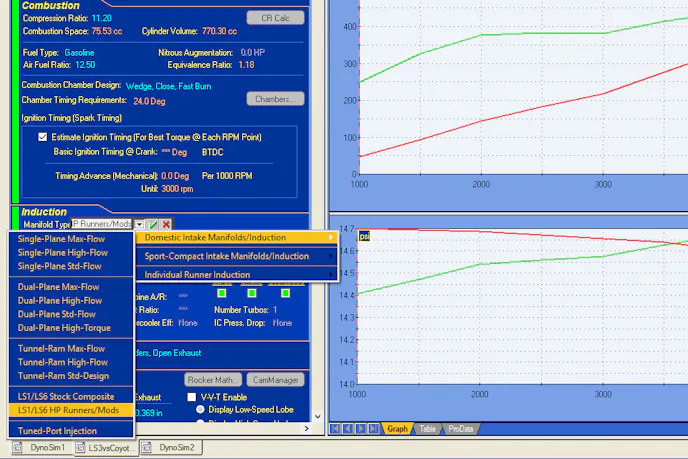Go to previous tab arrow

(x=347, y=428)
